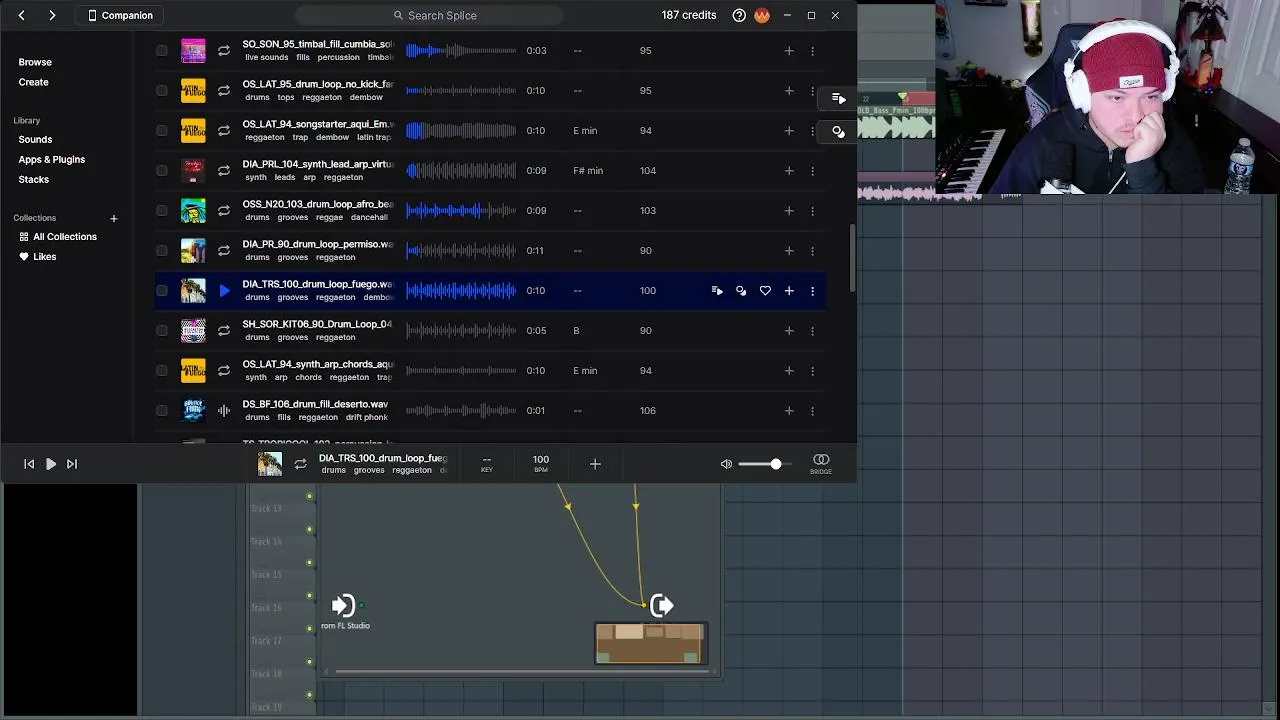Open Create in the sidebar
Viewport: 1280px width, 720px height.
point(33,82)
